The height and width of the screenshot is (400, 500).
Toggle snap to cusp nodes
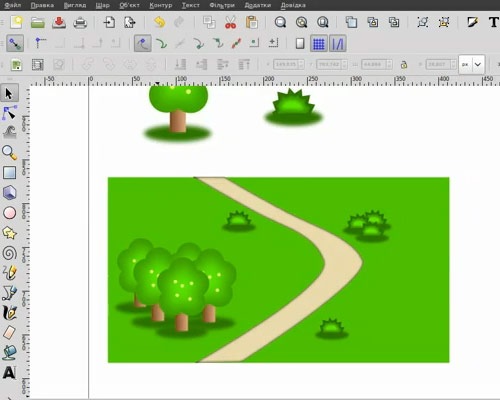click(199, 43)
